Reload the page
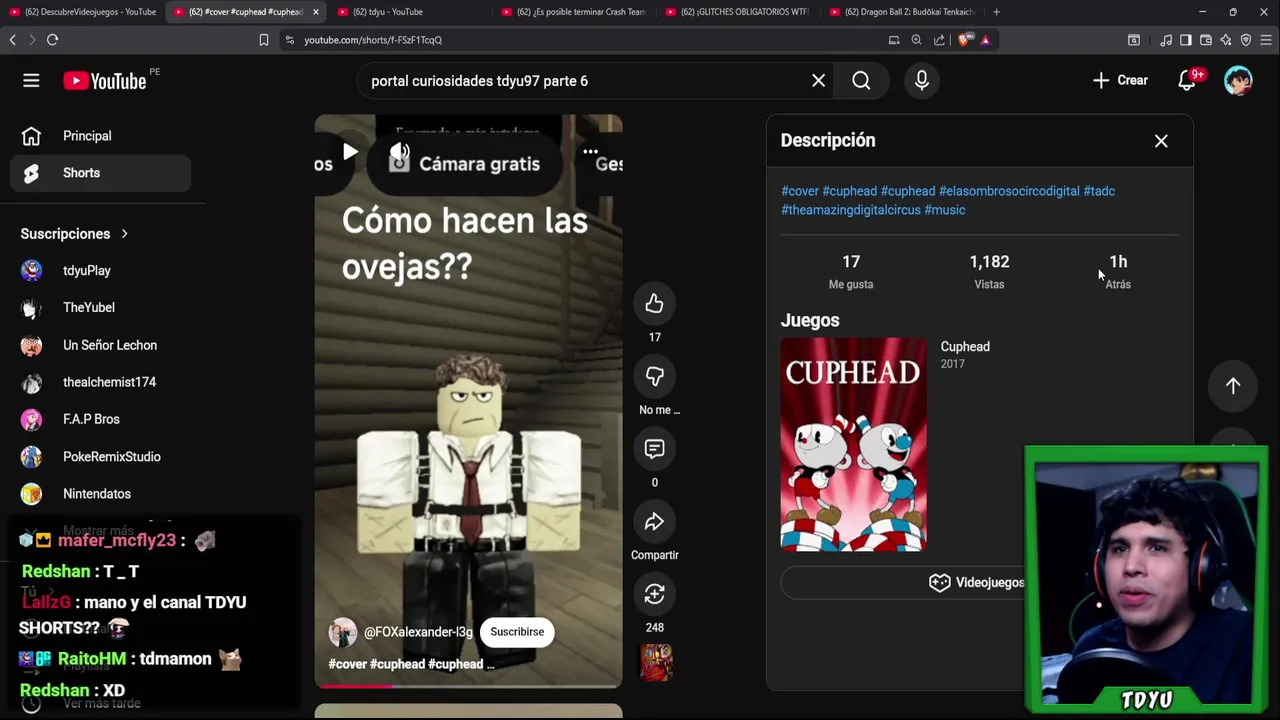 coord(52,40)
